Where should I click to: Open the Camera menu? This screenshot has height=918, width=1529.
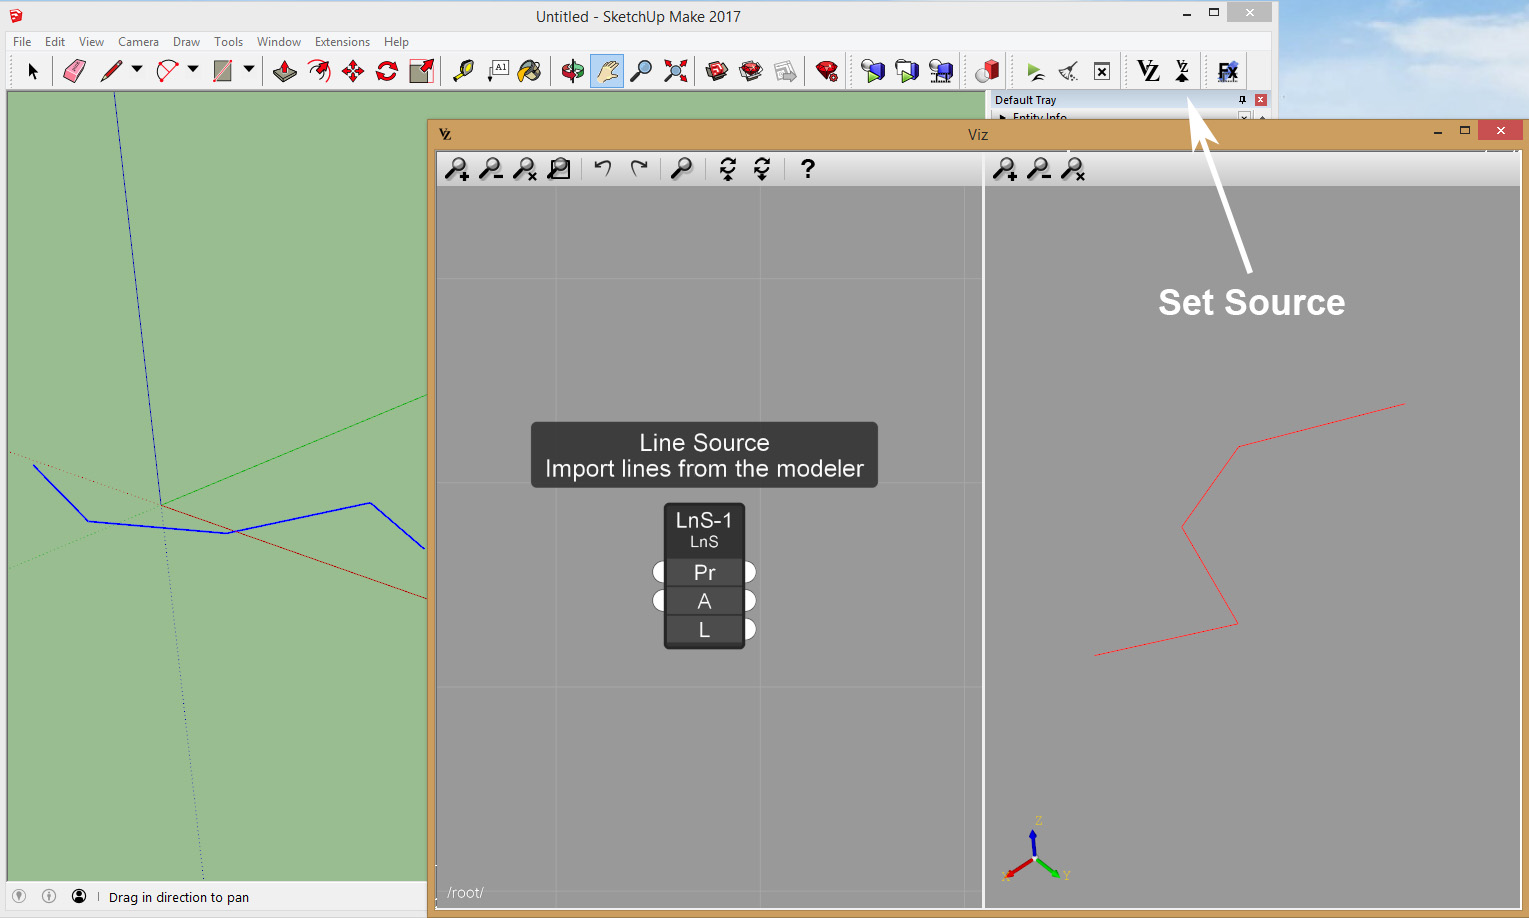click(138, 42)
